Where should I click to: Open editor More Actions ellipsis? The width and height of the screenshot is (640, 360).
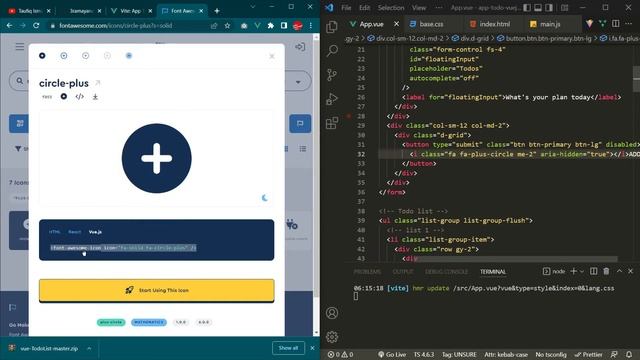click(x=629, y=24)
